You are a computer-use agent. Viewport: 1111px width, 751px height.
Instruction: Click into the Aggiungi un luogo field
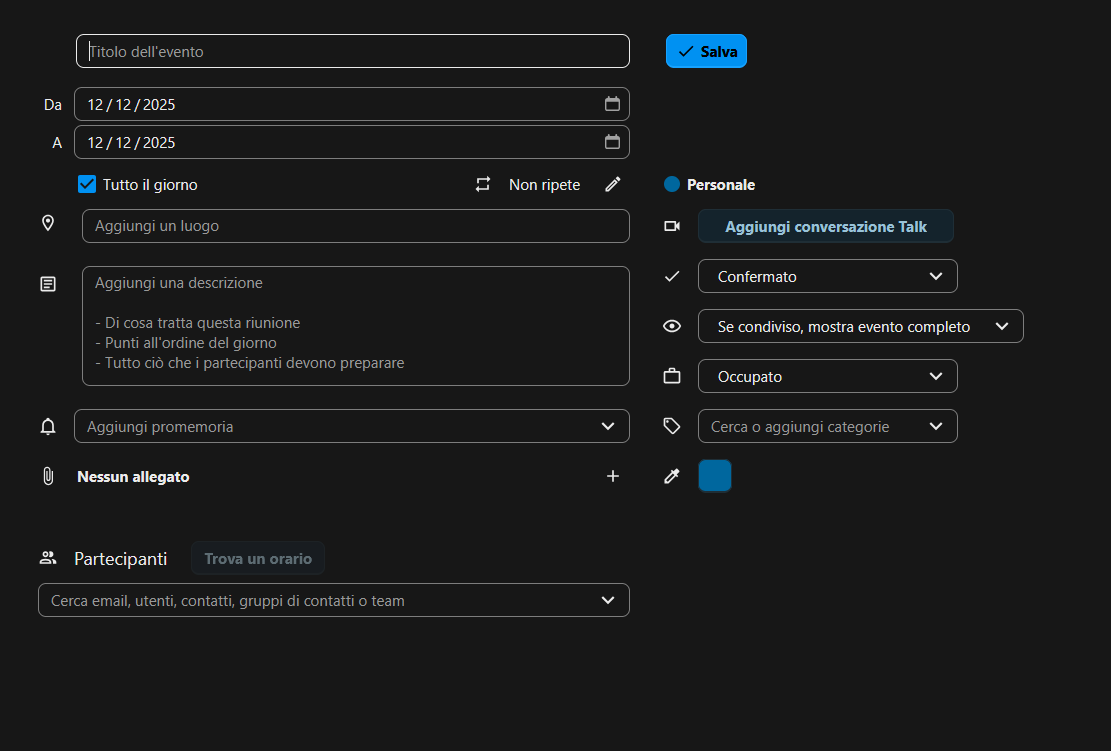point(355,226)
